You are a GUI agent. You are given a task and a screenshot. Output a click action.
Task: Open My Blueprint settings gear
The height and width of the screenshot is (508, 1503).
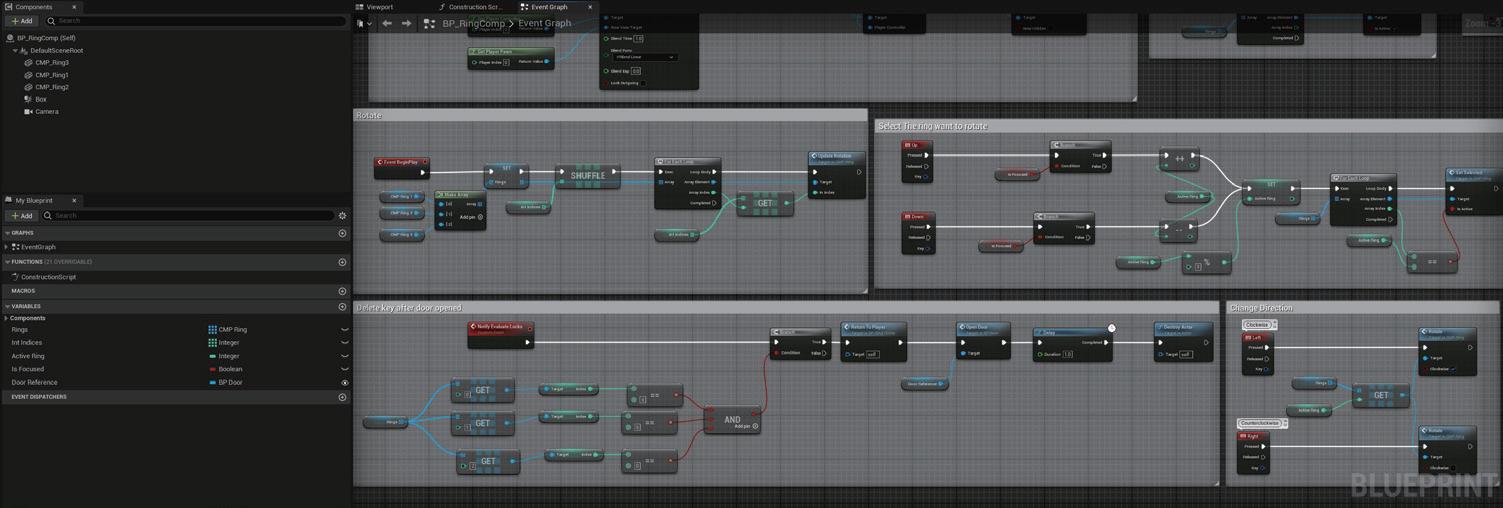coord(342,215)
